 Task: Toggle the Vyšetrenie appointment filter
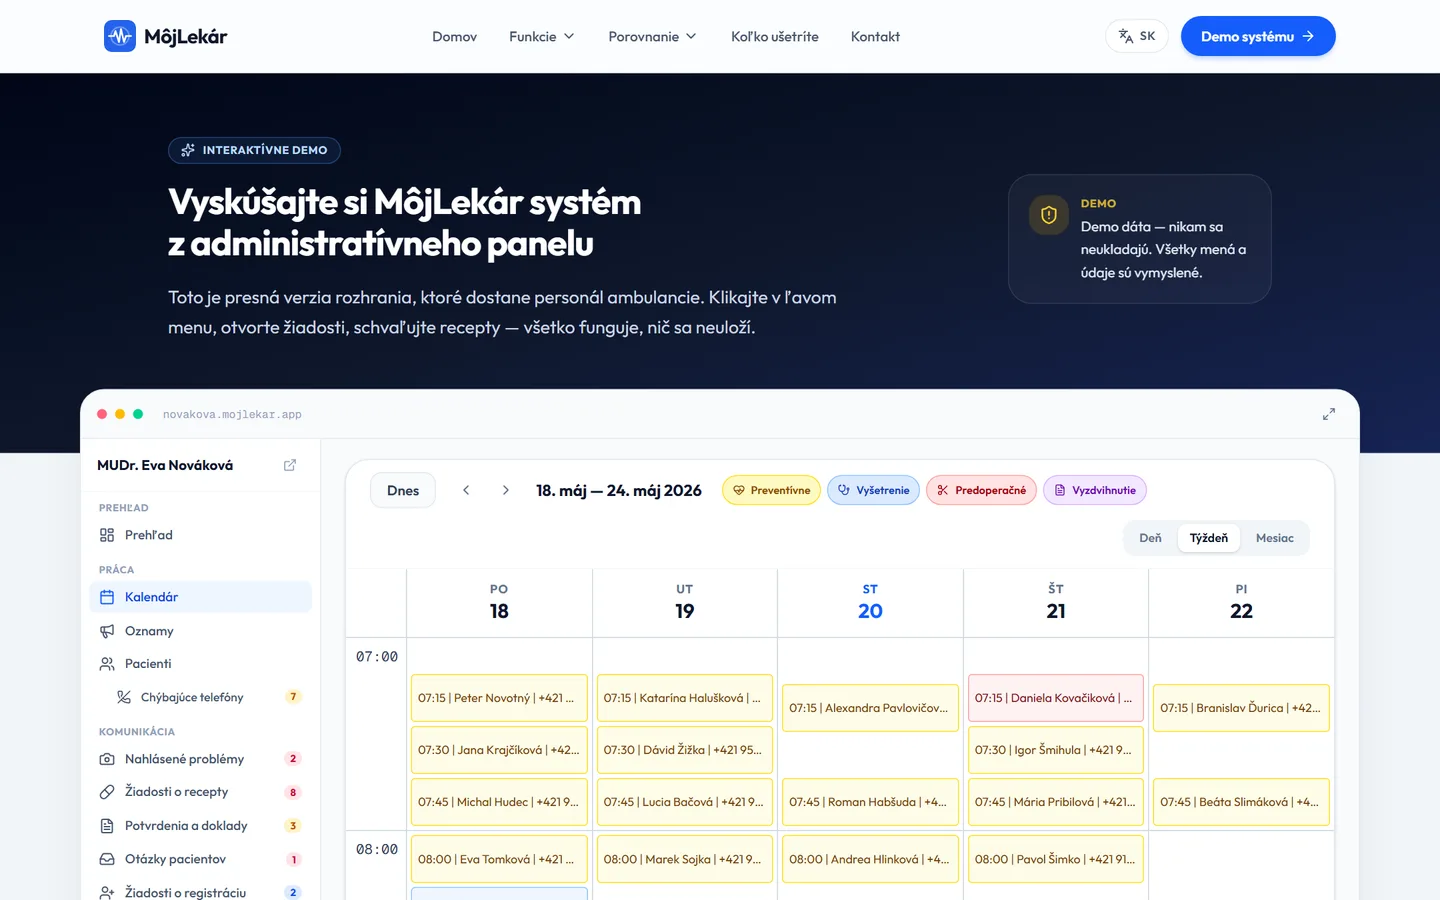click(x=873, y=490)
